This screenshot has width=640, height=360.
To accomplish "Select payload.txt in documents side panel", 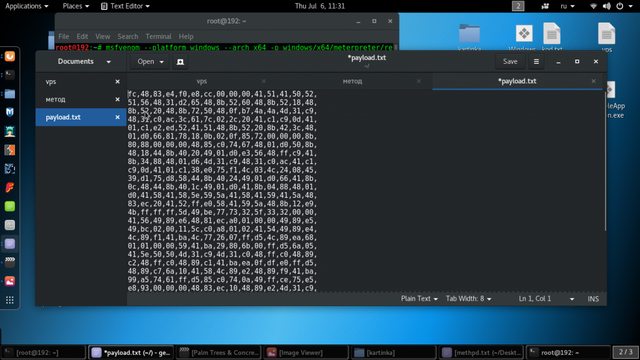I will pos(81,117).
